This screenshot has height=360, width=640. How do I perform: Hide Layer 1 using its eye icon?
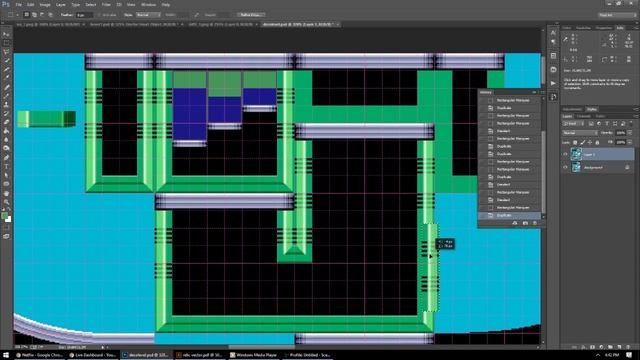tap(565, 154)
